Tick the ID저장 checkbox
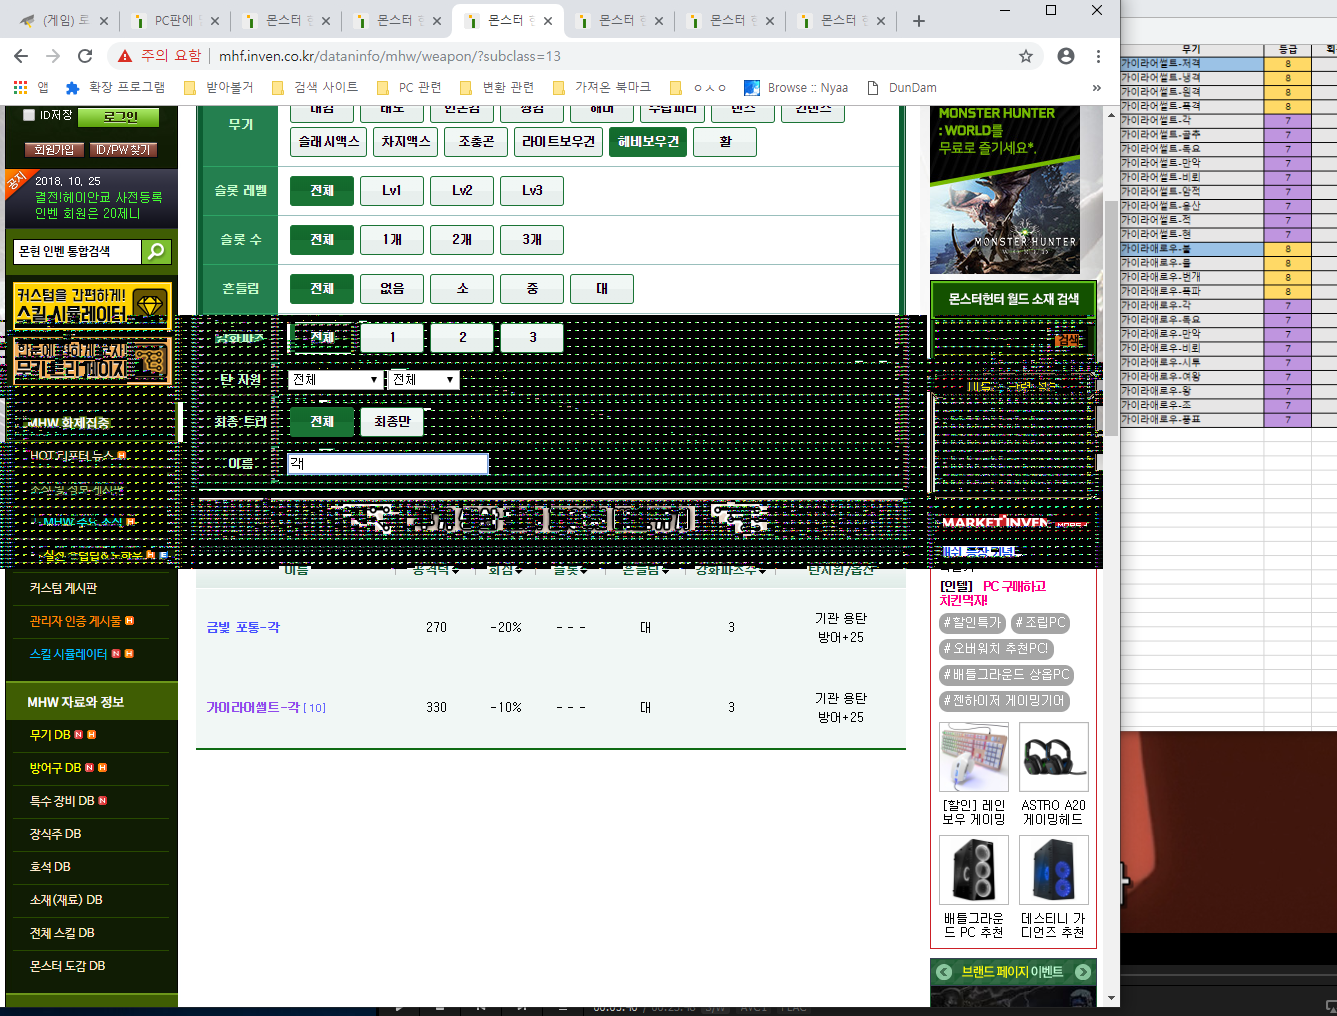Image resolution: width=1337 pixels, height=1016 pixels. (29, 115)
